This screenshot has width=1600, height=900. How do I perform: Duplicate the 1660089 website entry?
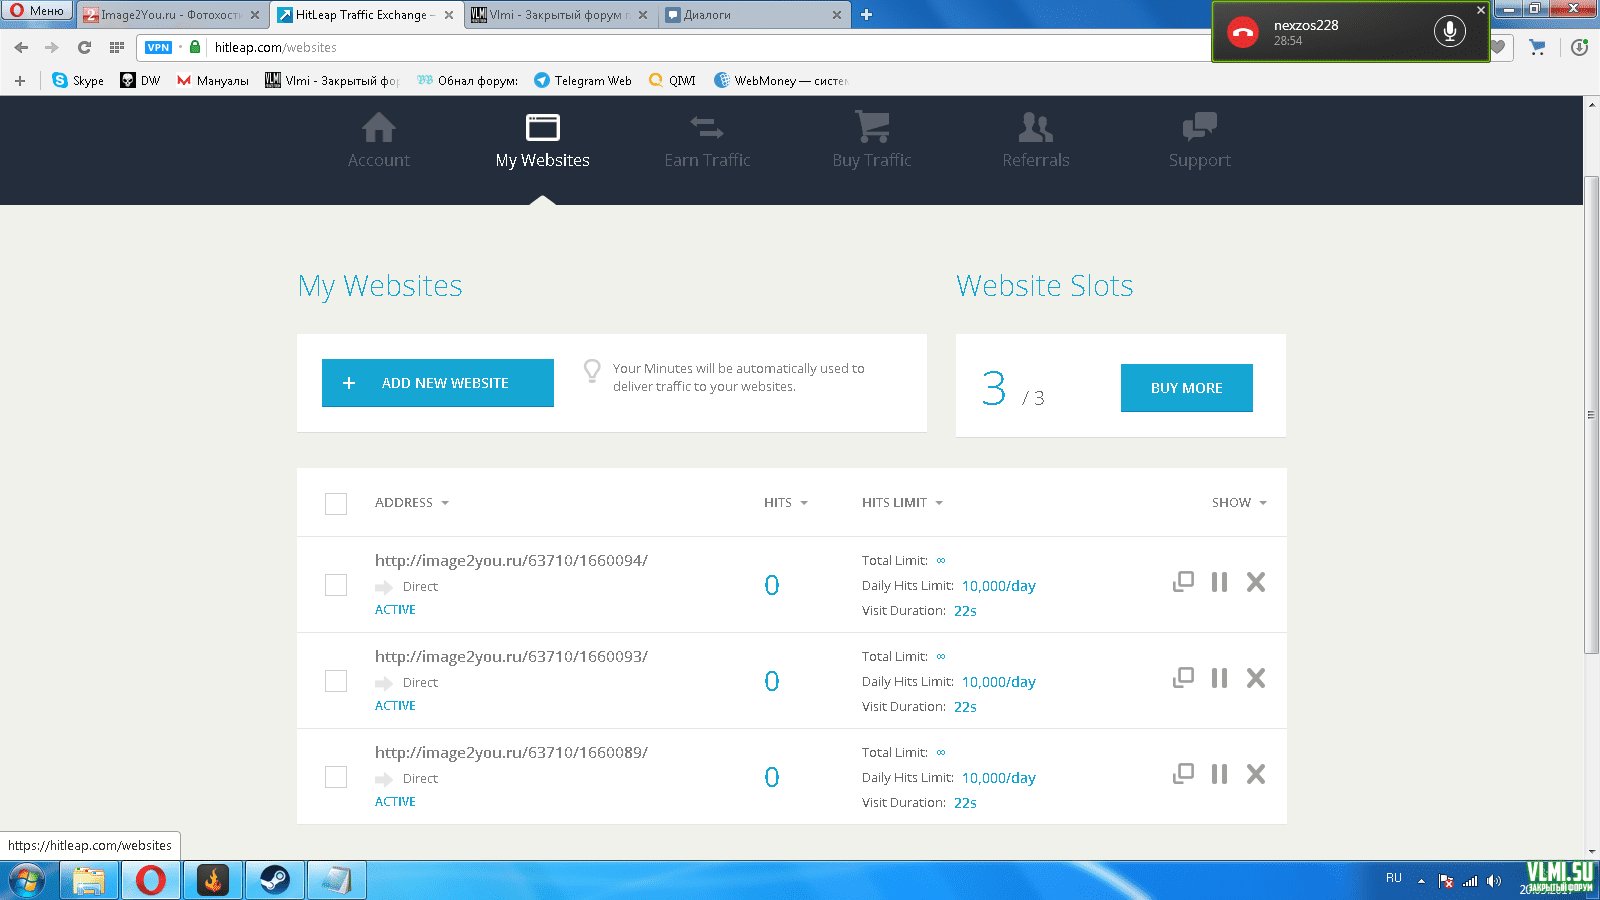point(1183,774)
